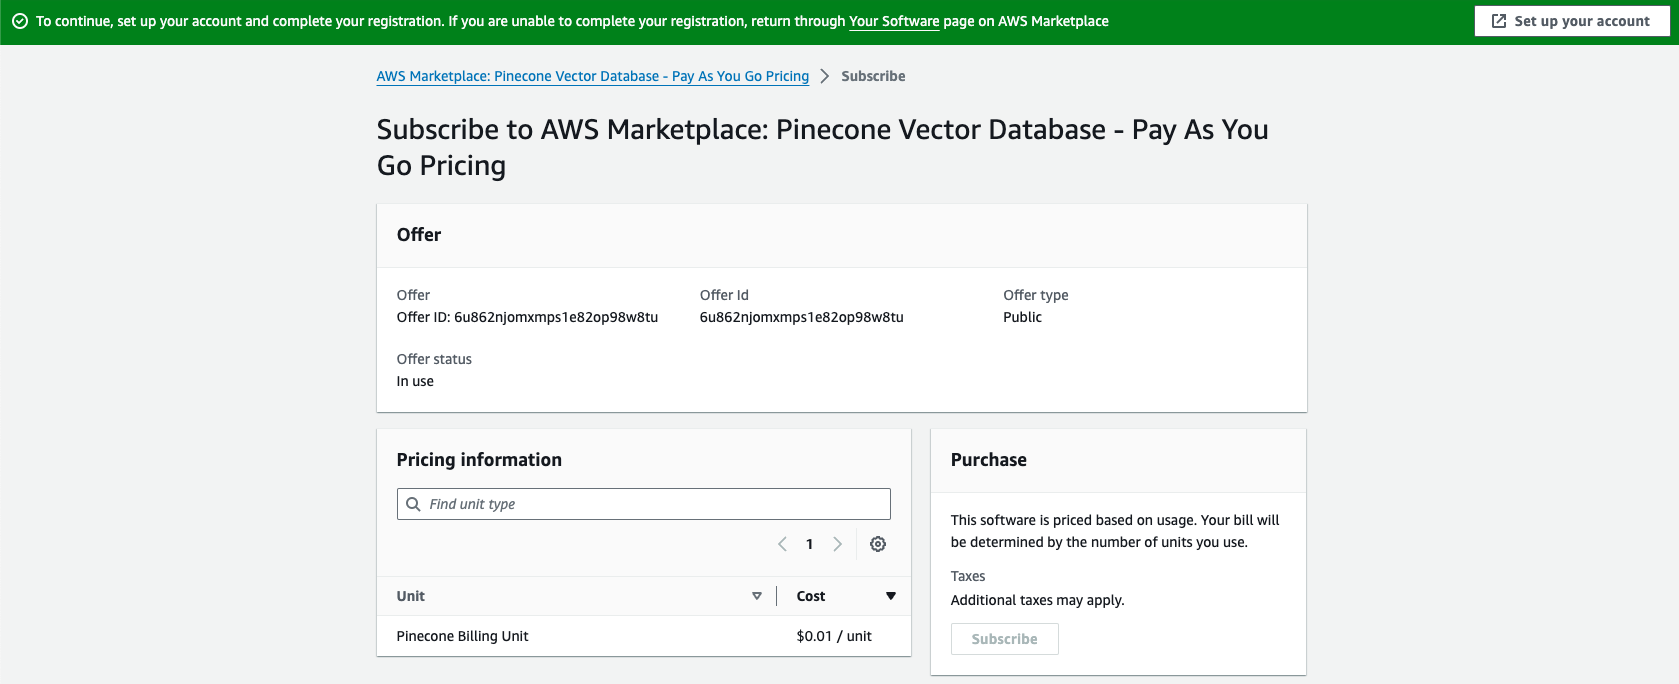
Task: Go to next pricing page with right chevron
Action: click(x=838, y=544)
